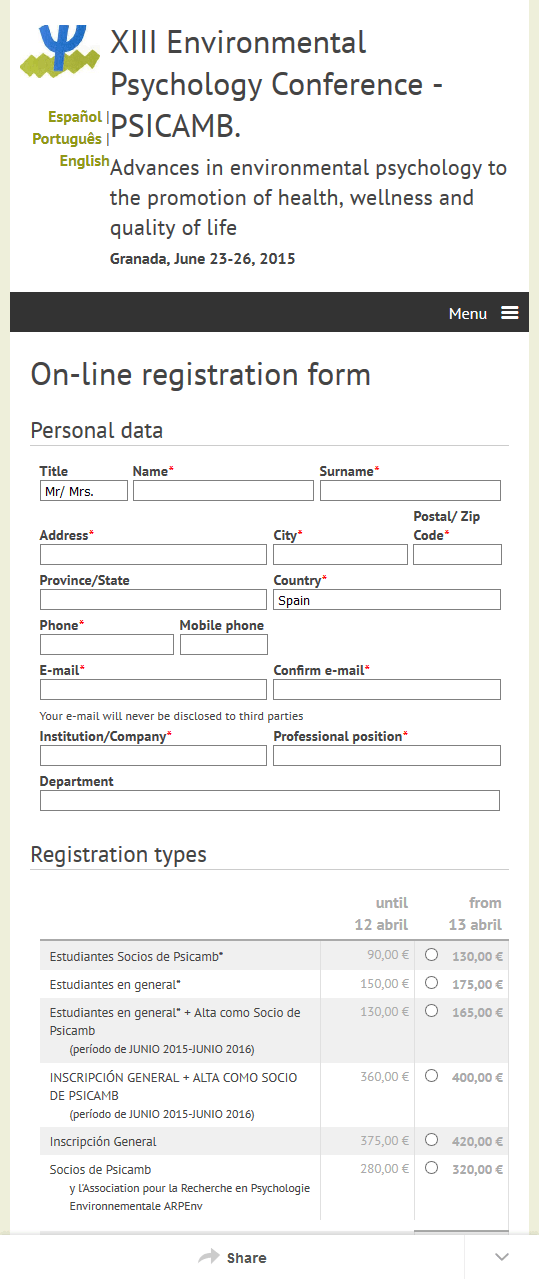Viewport: 539px width, 1280px height.
Task: Click the Share arrow icon
Action: coord(208,1257)
